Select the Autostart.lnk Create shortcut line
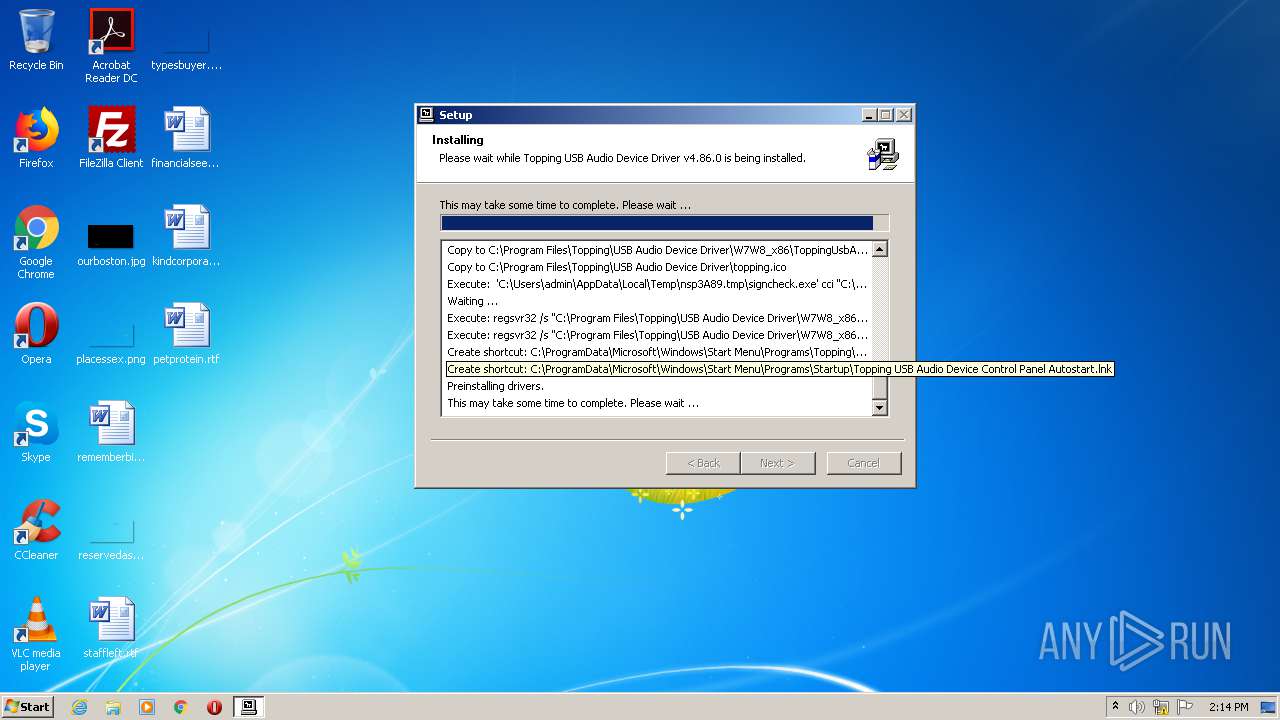Image resolution: width=1280 pixels, height=720 pixels. (780, 369)
